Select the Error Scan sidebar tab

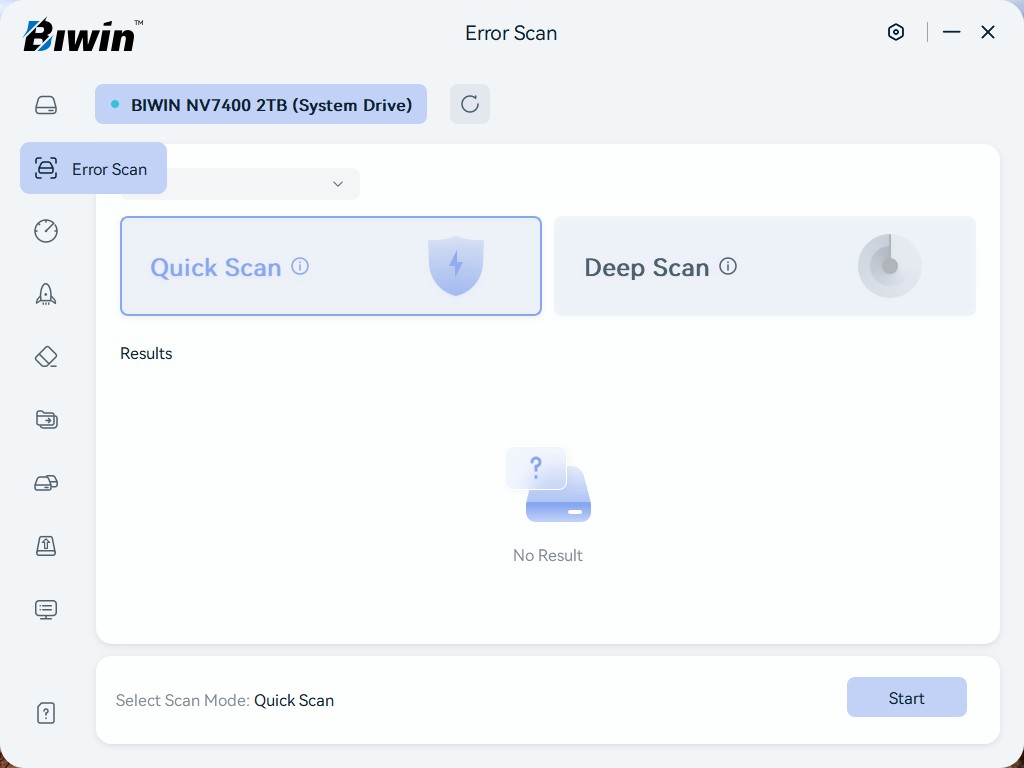(x=93, y=168)
